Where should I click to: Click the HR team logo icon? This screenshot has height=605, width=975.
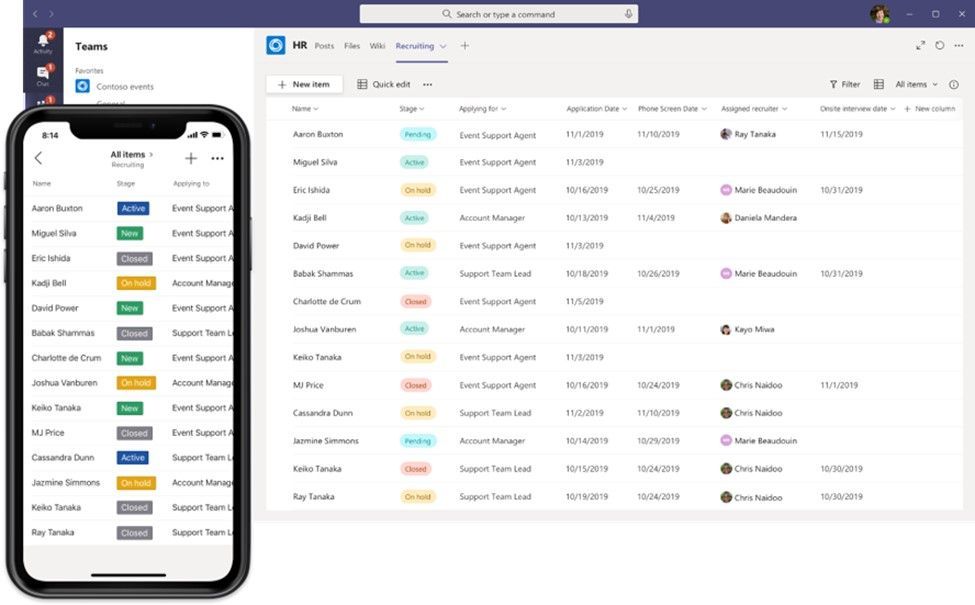[276, 45]
